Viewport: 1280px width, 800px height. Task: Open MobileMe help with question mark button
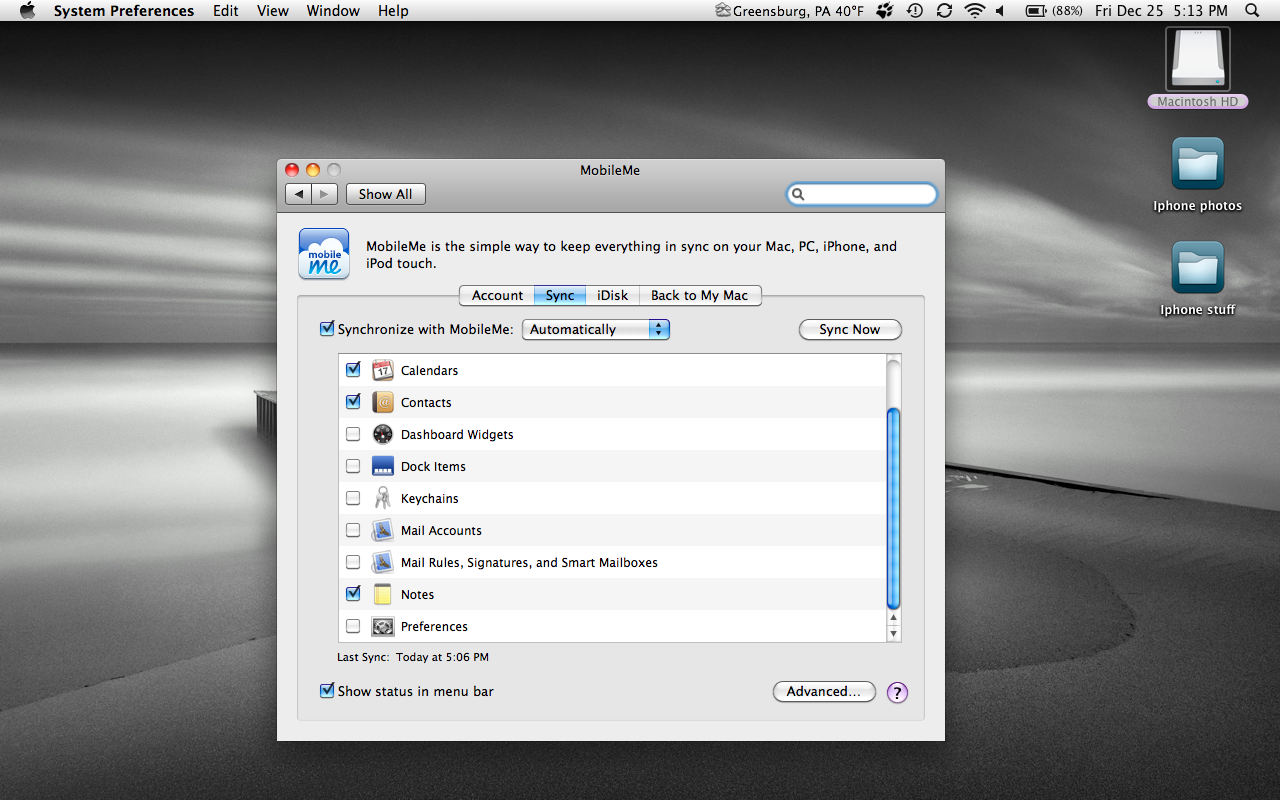[x=897, y=692]
